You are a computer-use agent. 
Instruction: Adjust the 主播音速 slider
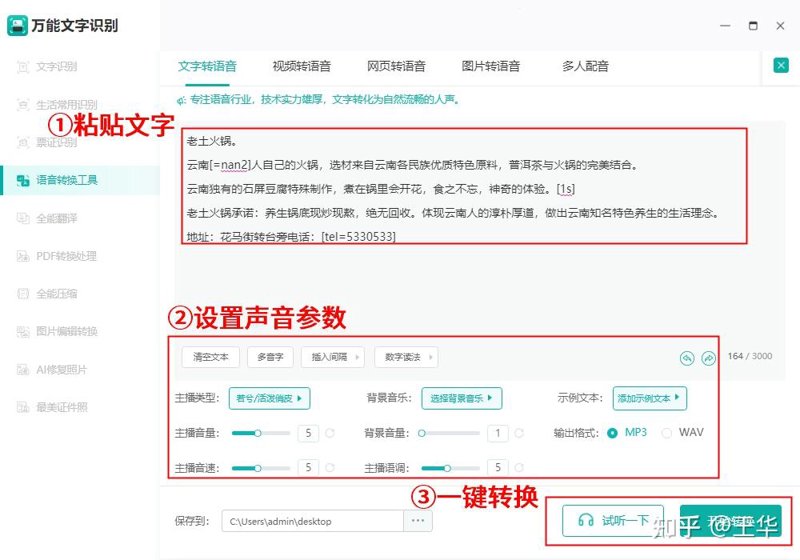261,468
